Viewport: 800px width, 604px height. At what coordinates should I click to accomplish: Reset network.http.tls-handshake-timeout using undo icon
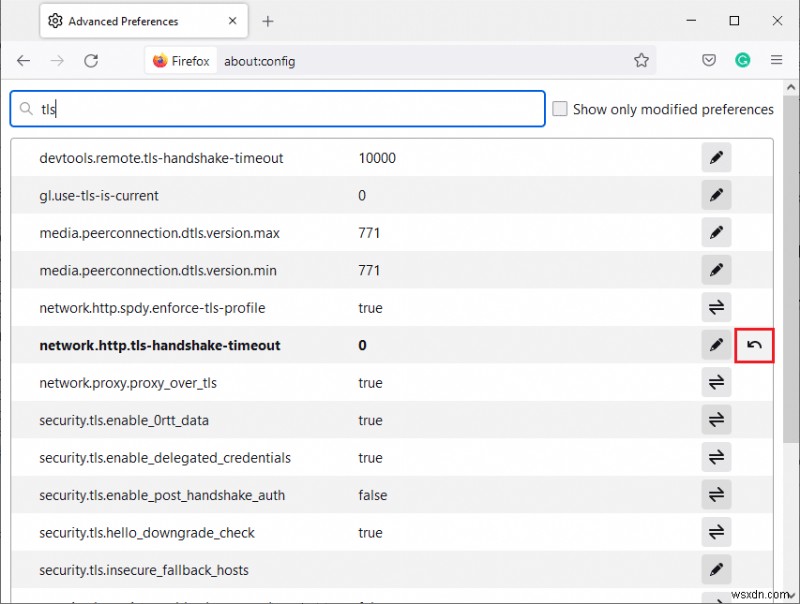point(755,344)
